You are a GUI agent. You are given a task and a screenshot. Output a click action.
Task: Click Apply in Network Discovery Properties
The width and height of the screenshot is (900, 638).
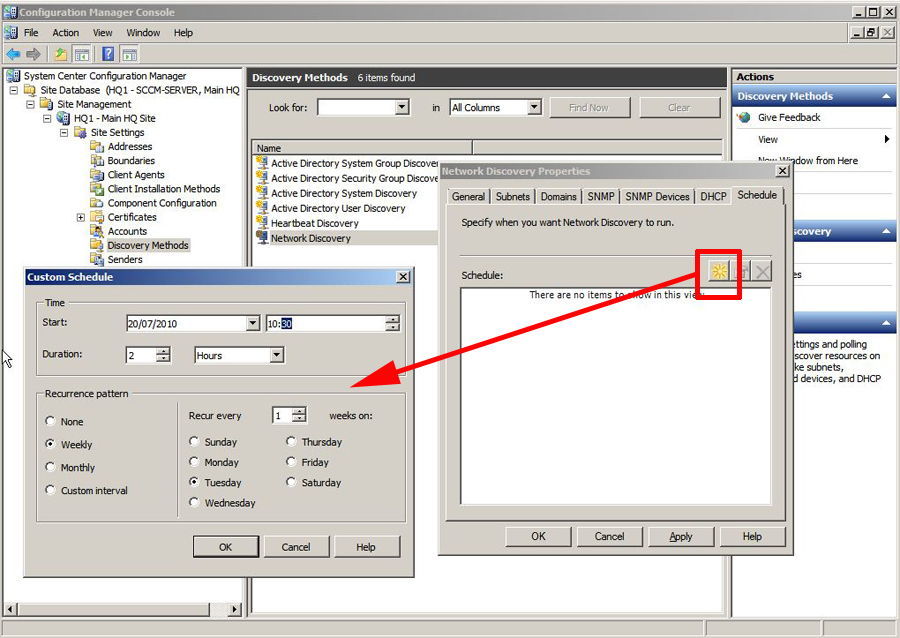(681, 536)
